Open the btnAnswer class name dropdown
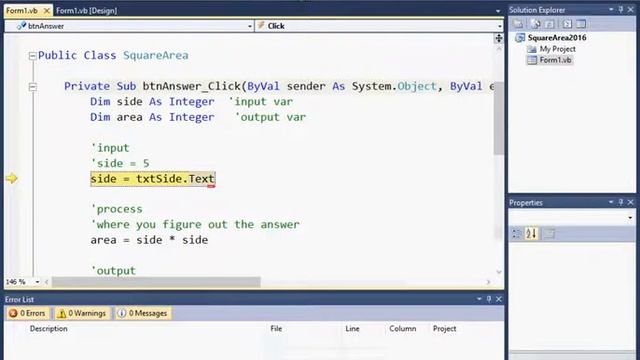Image resolution: width=640 pixels, height=360 pixels. pyautogui.click(x=250, y=26)
